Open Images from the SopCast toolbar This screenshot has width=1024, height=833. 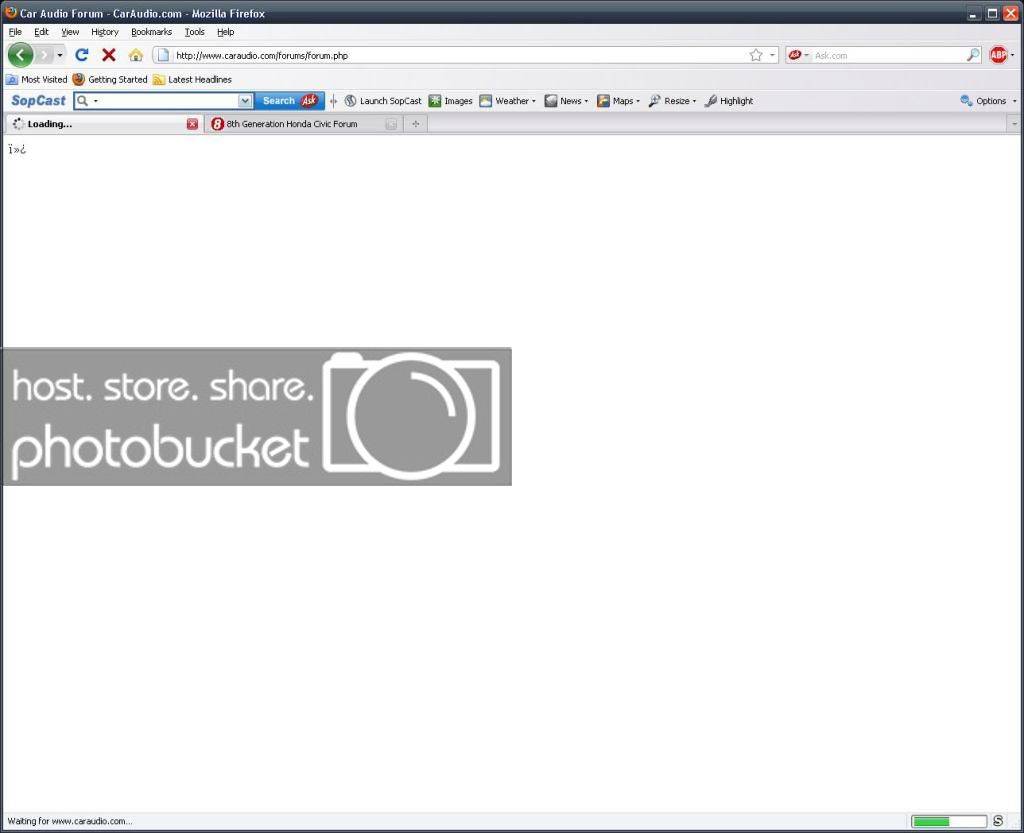pyautogui.click(x=451, y=101)
